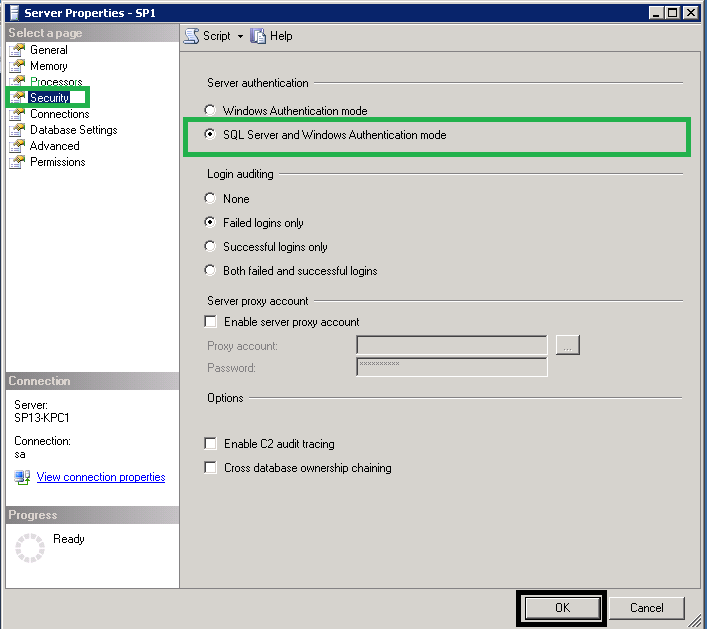Image resolution: width=707 pixels, height=629 pixels.
Task: Select SQL Server and Windows Authentication mode
Action: [210, 134]
